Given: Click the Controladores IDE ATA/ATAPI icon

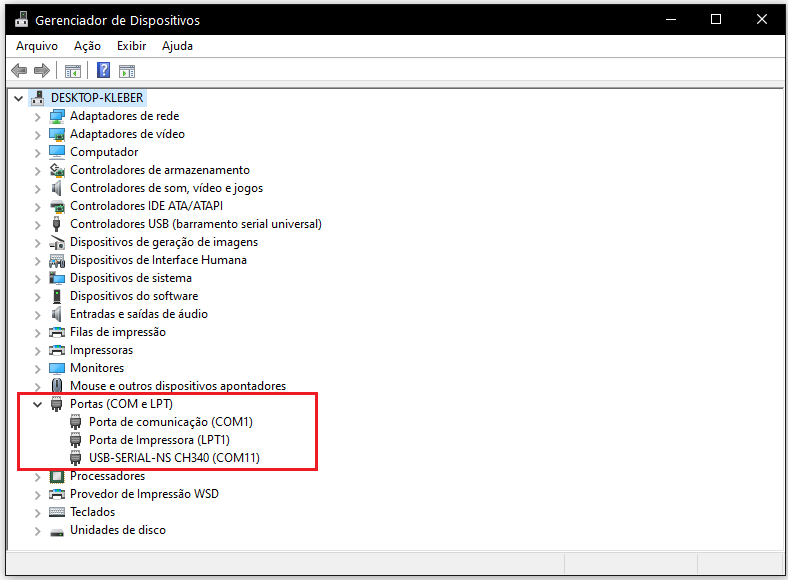Looking at the screenshot, I should tap(57, 206).
